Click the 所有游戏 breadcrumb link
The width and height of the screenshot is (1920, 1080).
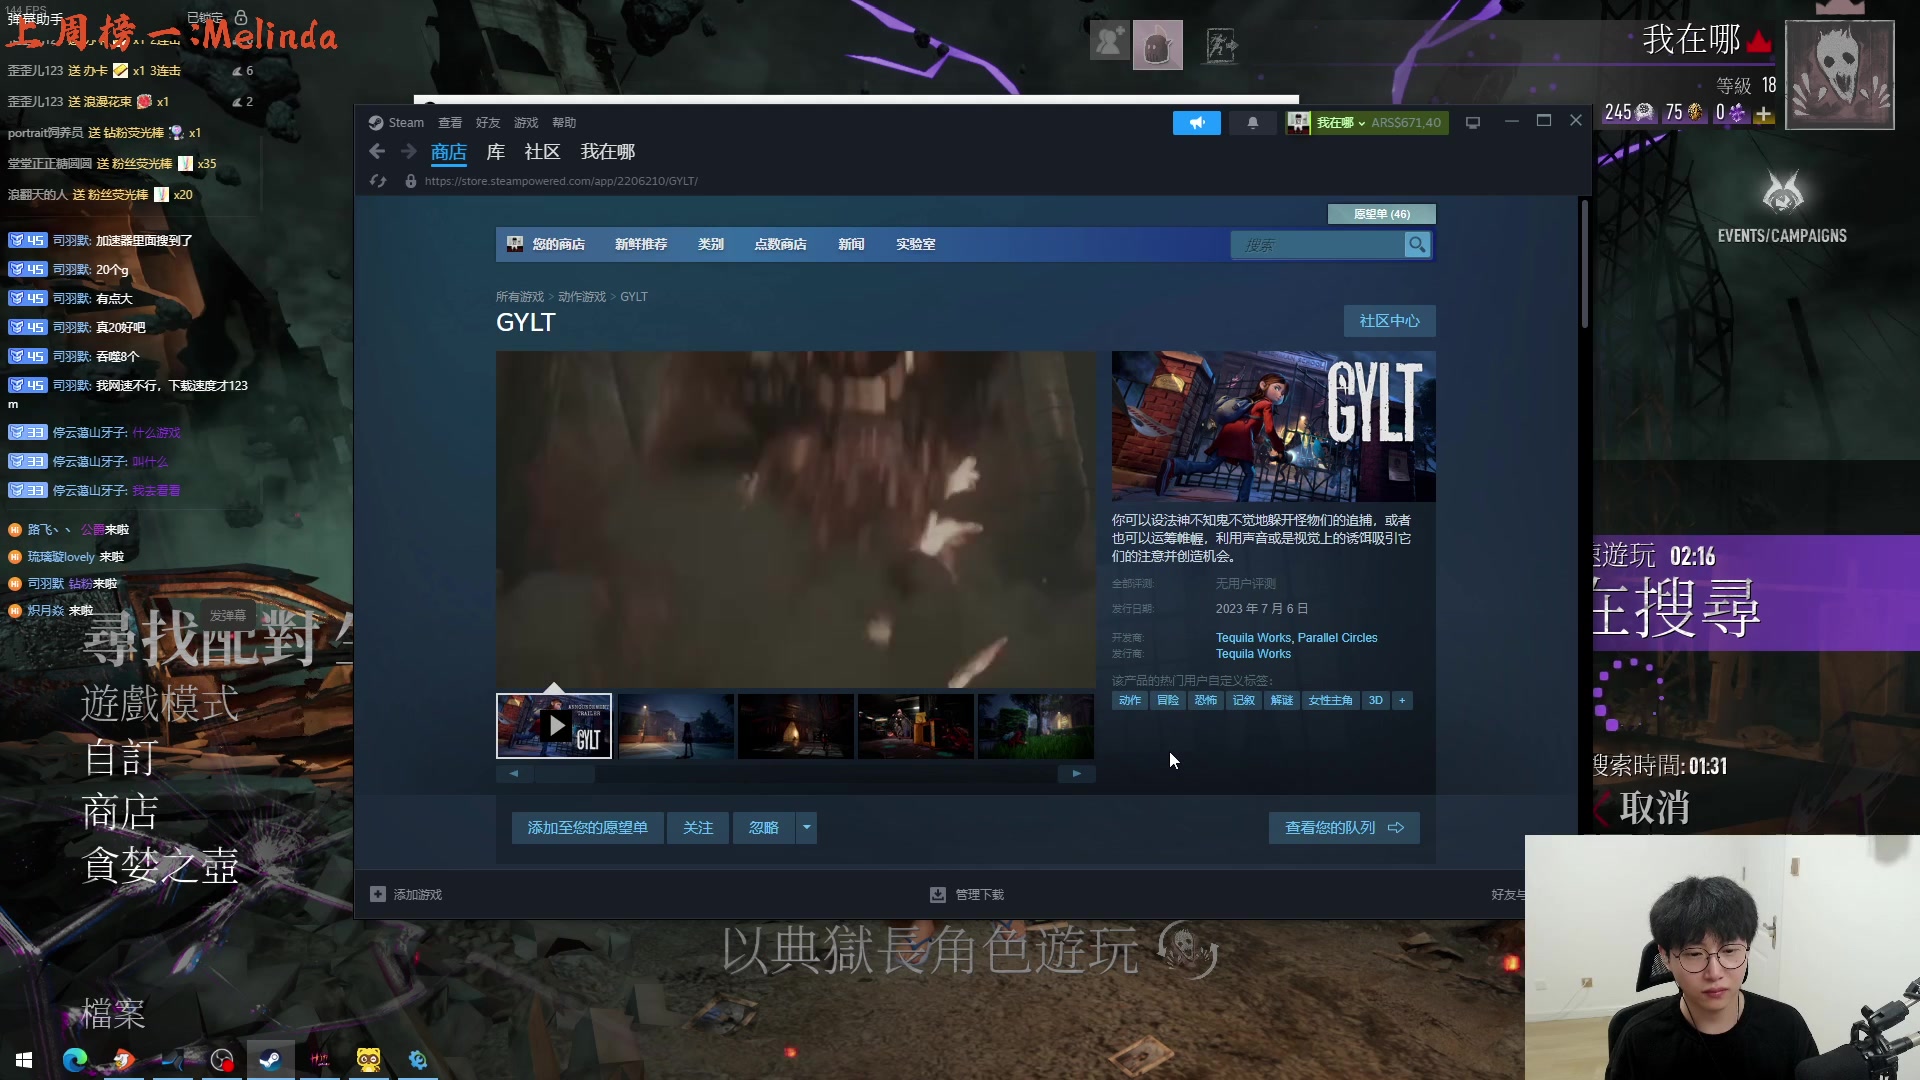coord(520,297)
